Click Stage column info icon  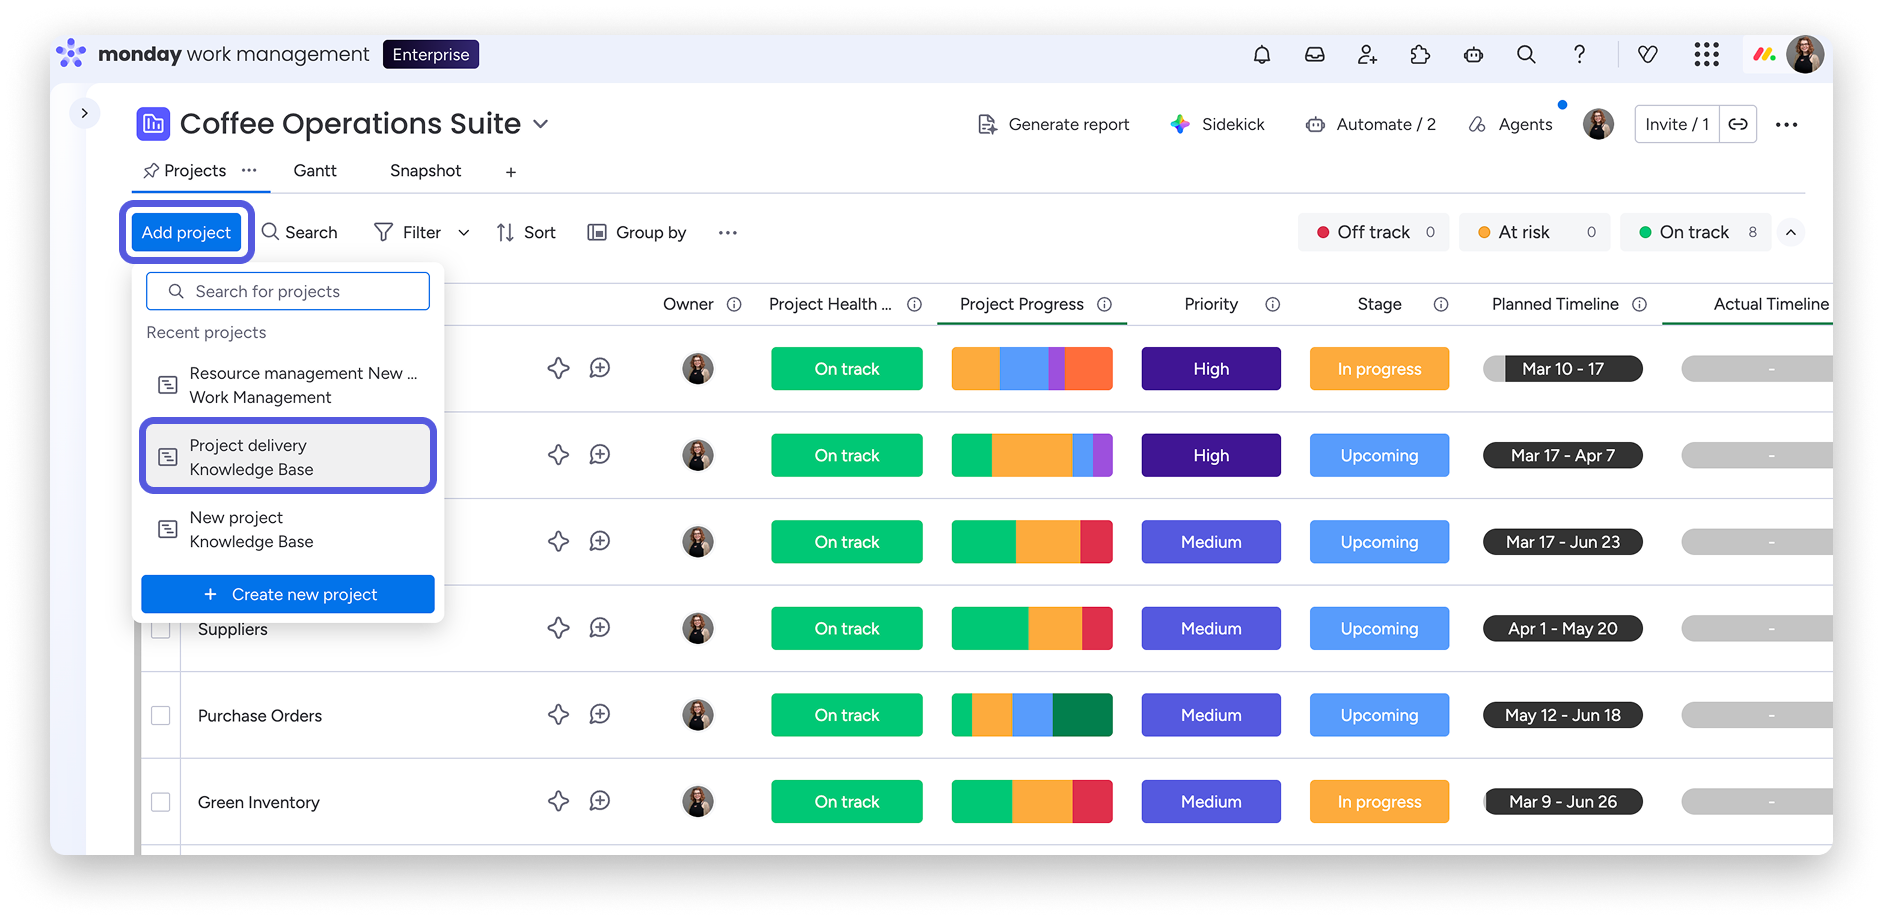(x=1441, y=305)
